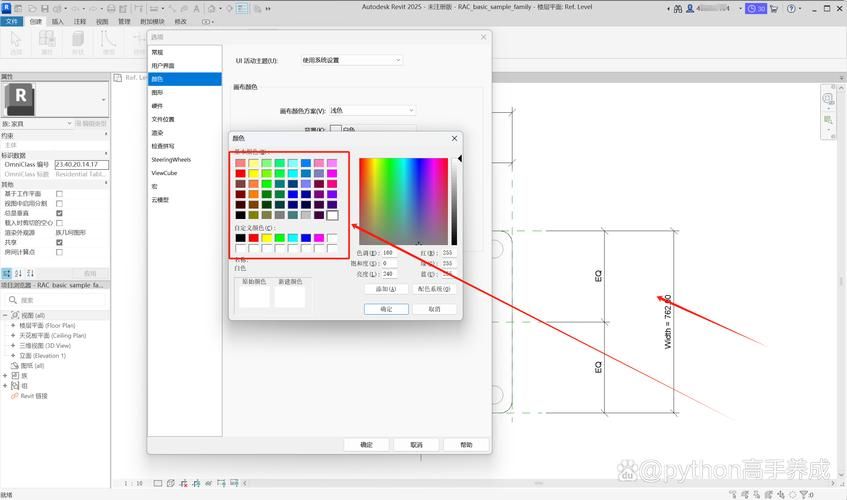847x500 pixels.
Task: Click the OmniClass number input field
Action: pyautogui.click(x=82, y=165)
